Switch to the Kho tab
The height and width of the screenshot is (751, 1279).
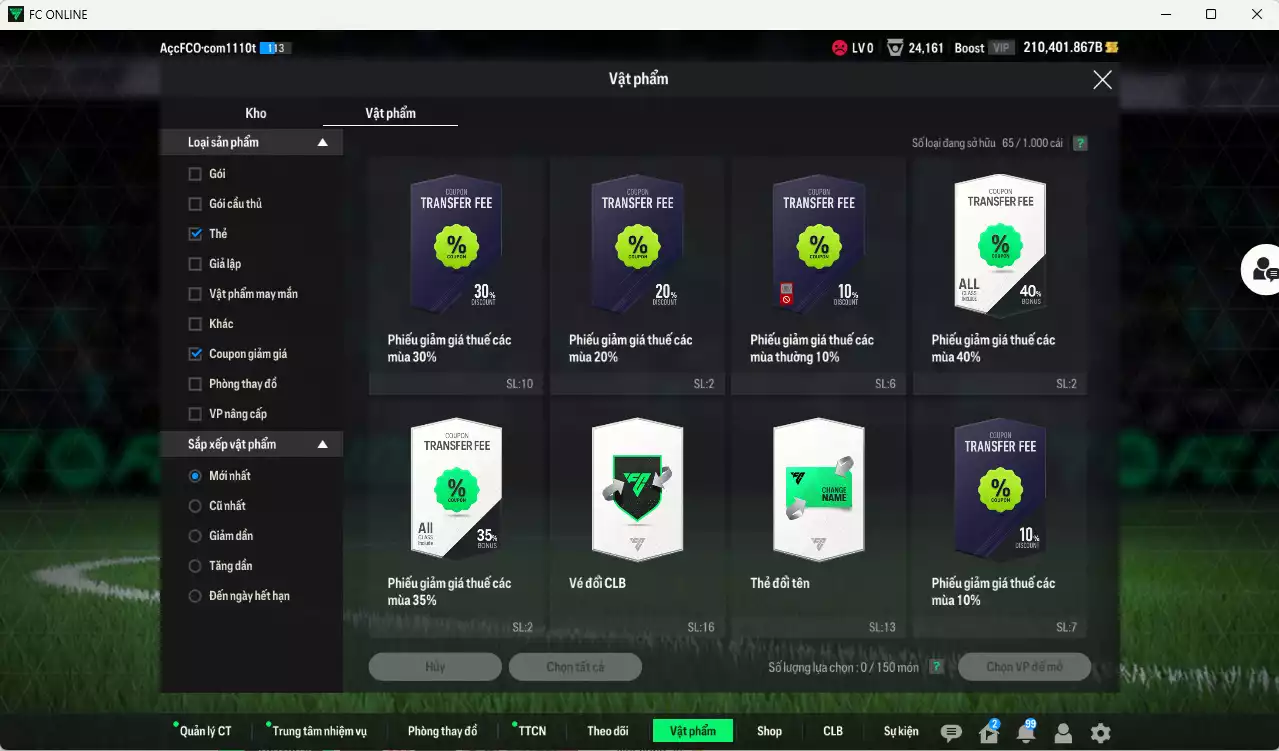[256, 113]
